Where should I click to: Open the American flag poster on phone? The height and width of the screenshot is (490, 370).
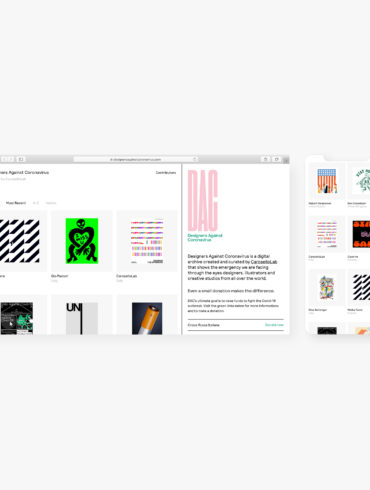point(327,181)
